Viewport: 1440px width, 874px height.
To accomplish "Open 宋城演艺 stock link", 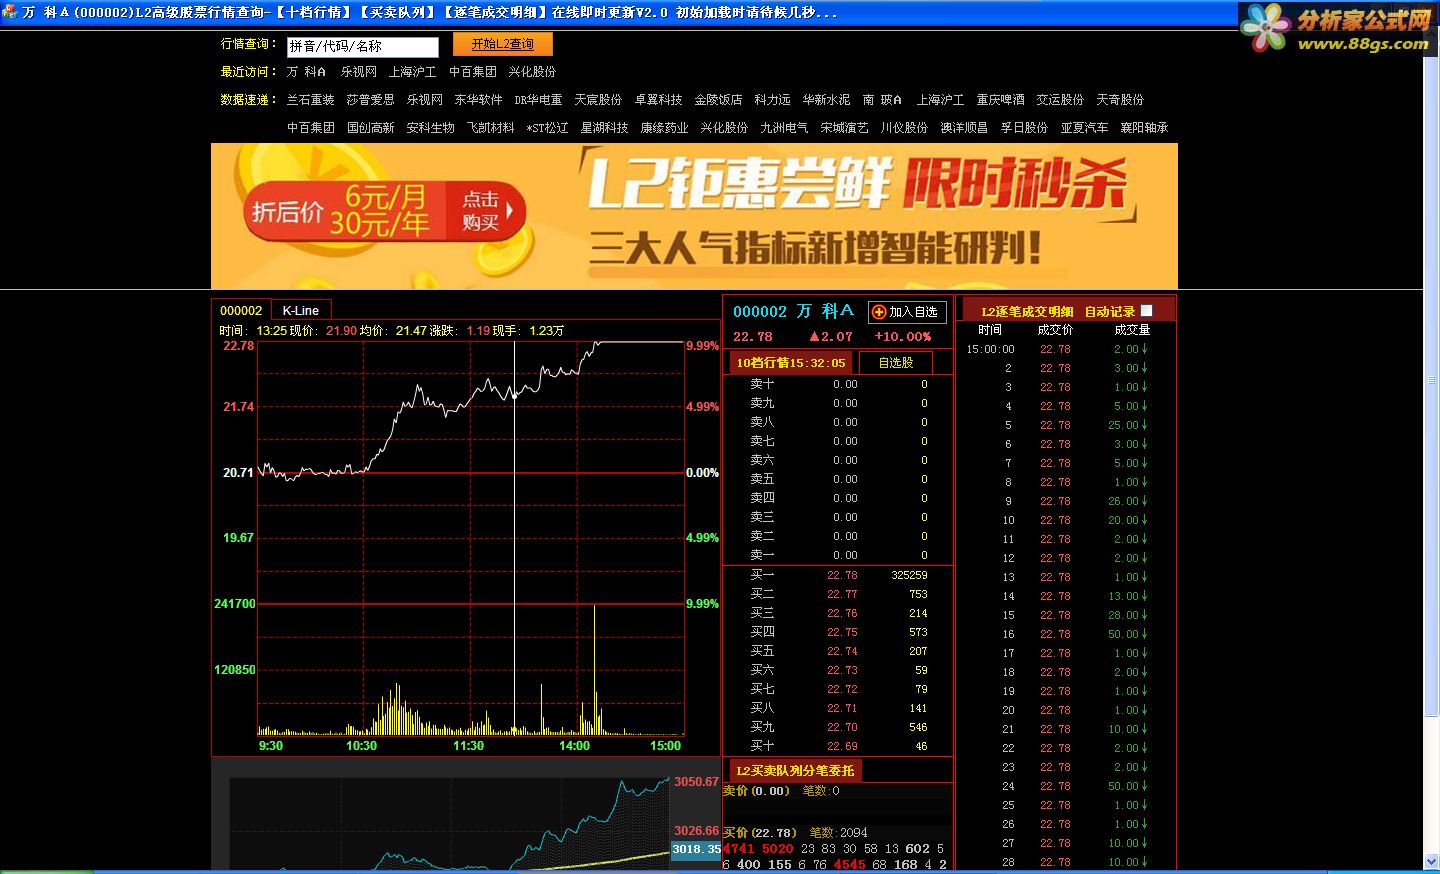I will coord(844,128).
